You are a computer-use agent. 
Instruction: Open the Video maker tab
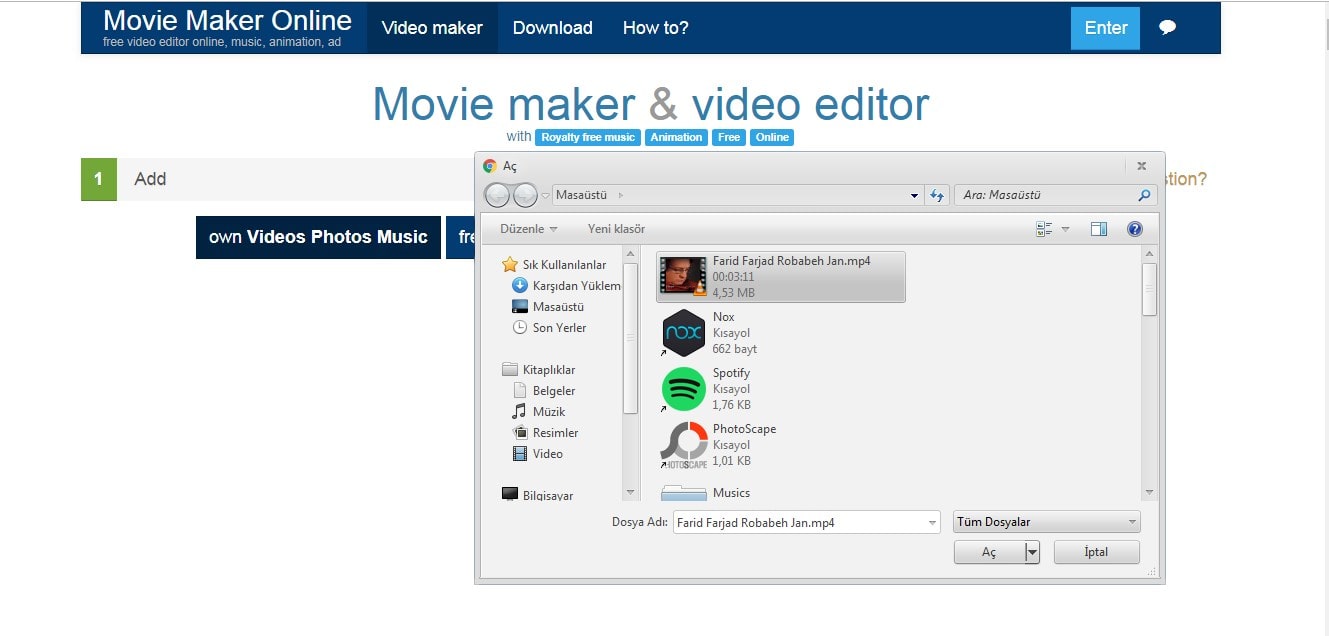pos(432,28)
